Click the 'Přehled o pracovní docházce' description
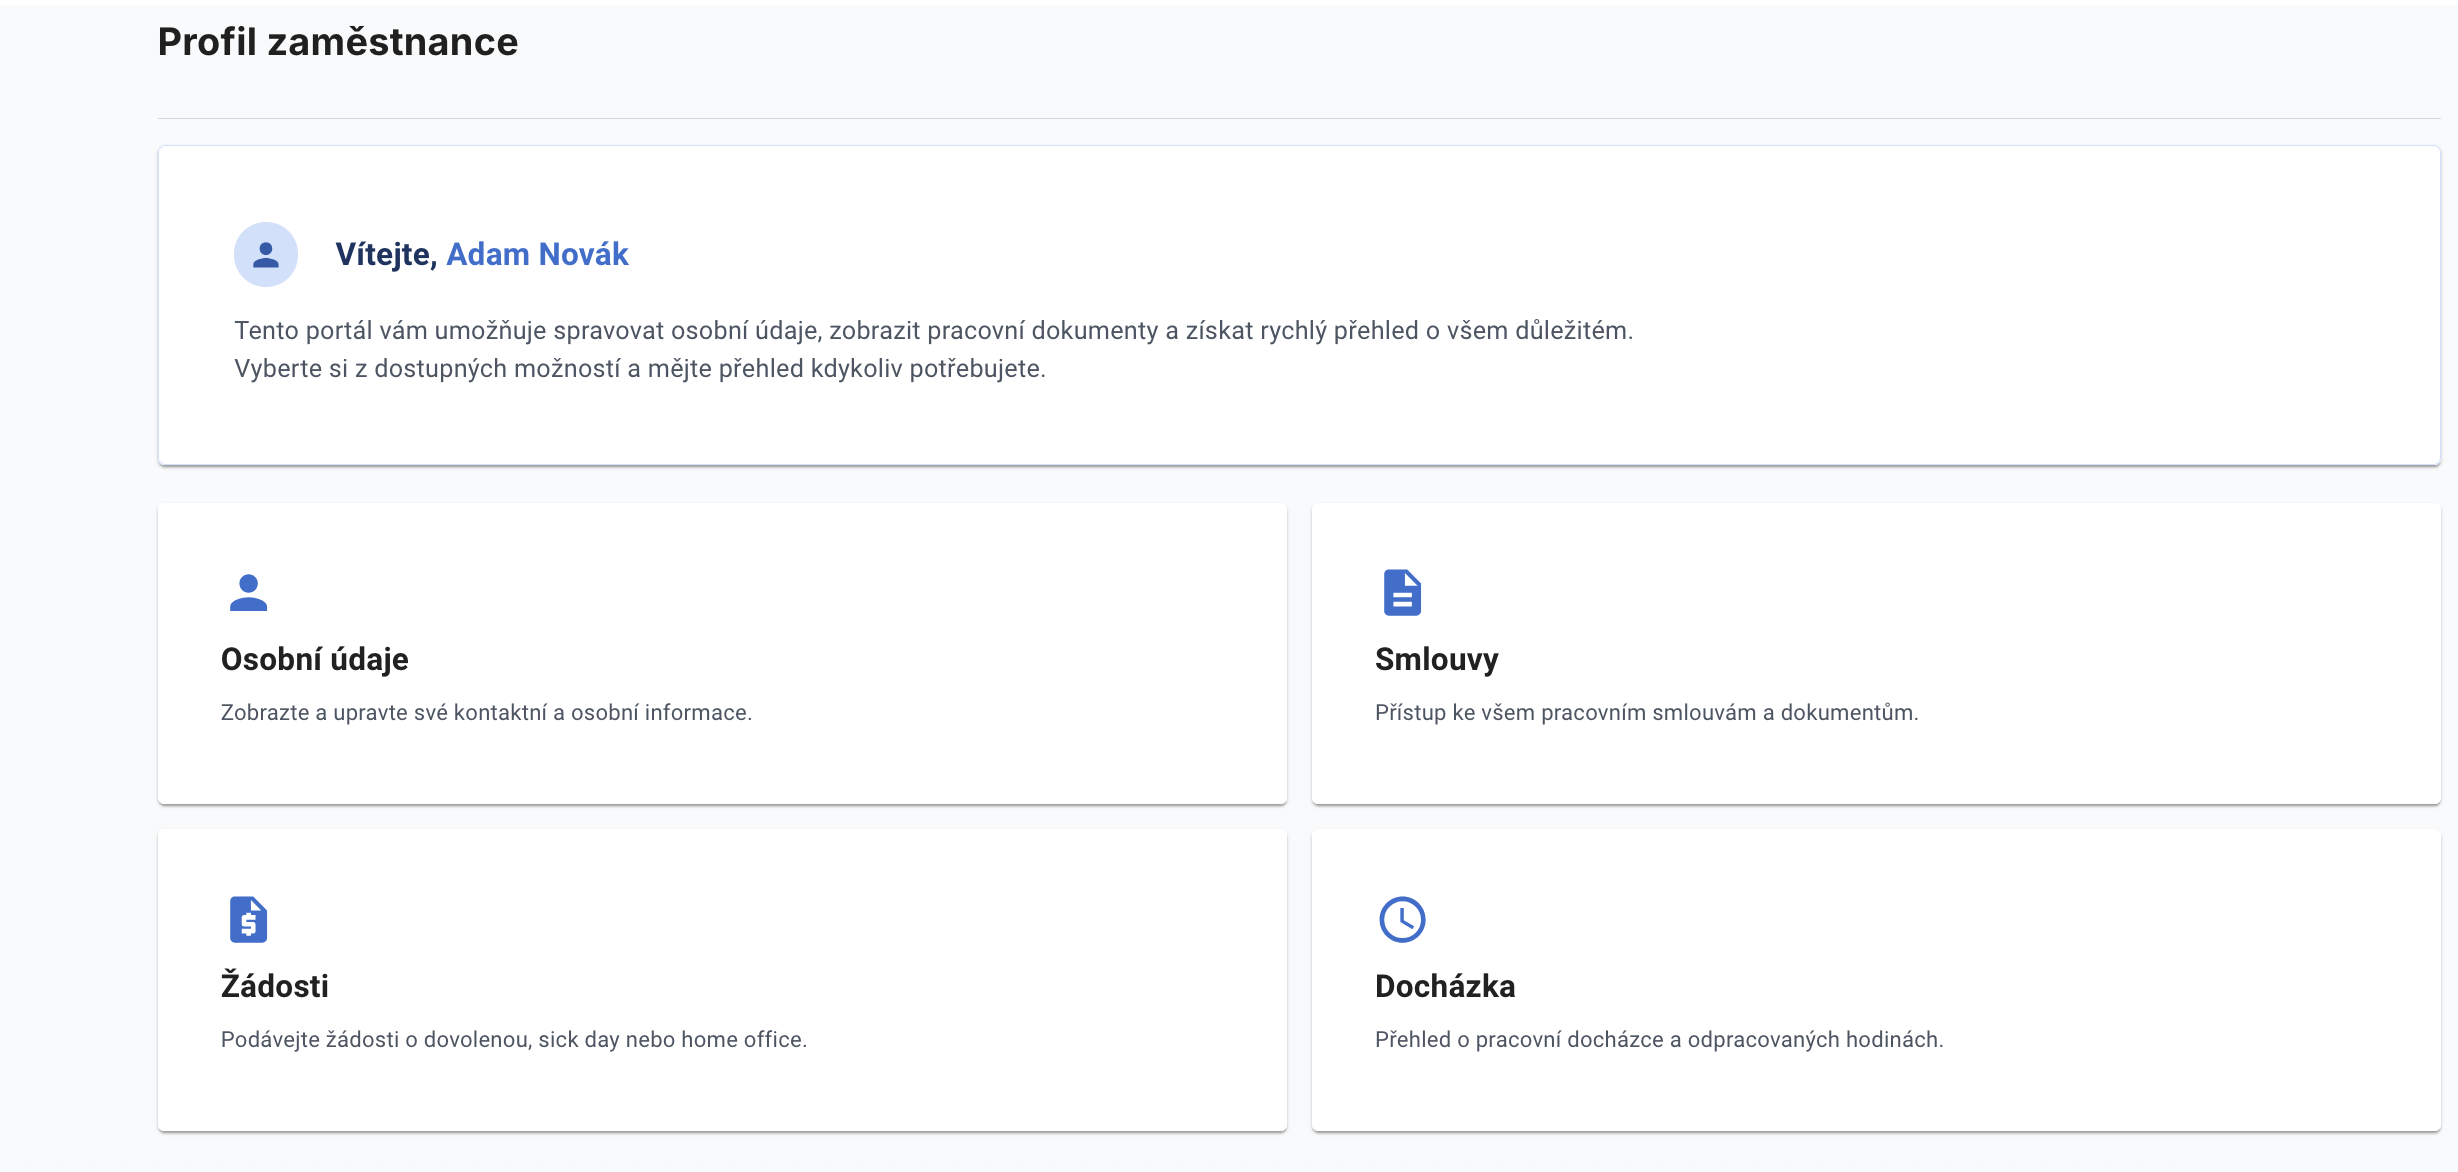Viewport: 2458px width, 1172px height. click(x=1659, y=1040)
